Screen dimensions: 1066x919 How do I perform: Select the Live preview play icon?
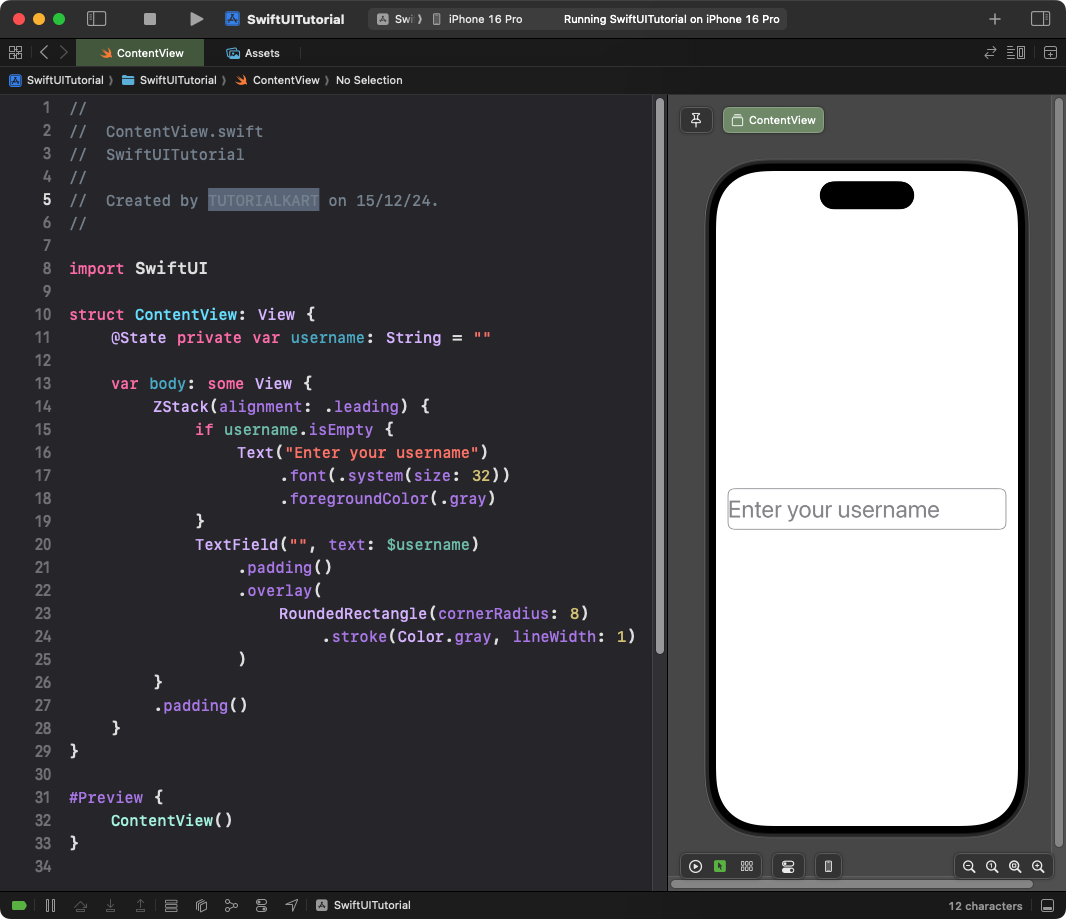[695, 866]
